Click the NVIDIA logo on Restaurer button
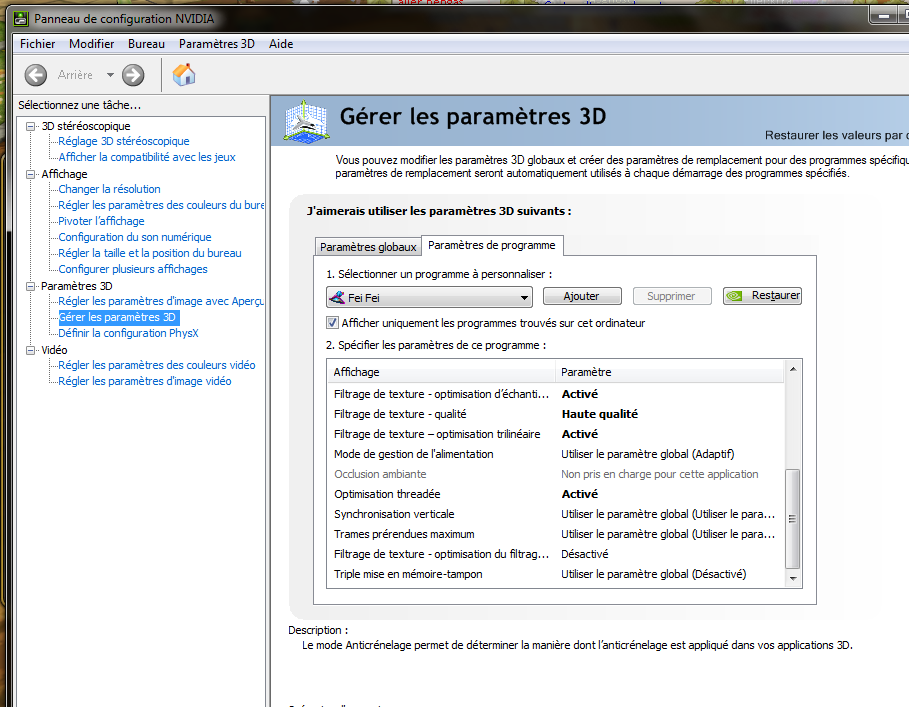Viewport: 909px width, 707px height. (734, 296)
